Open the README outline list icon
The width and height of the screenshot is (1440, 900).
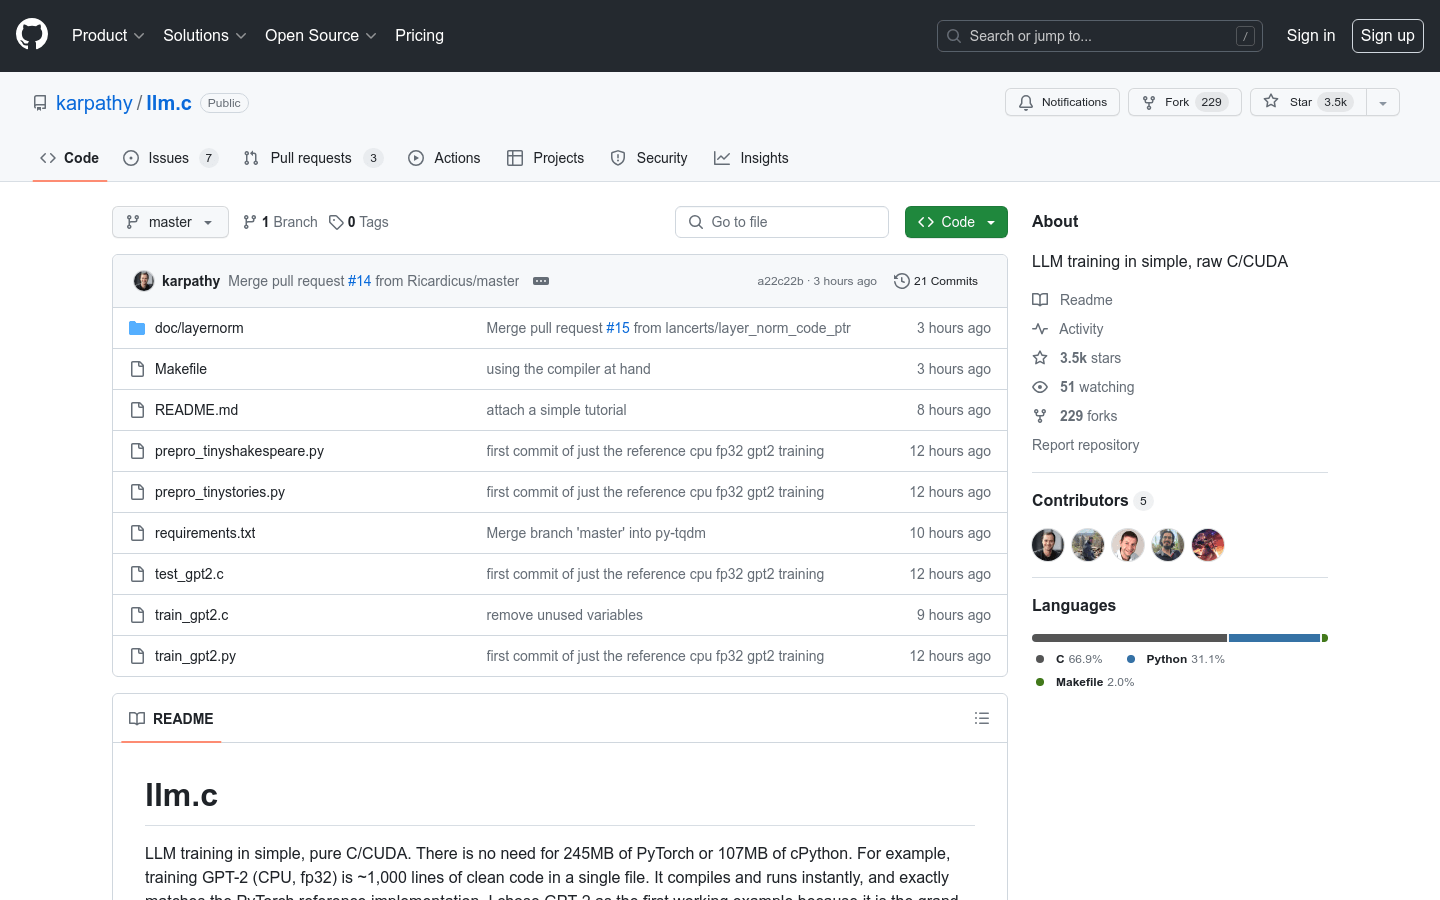pos(982,718)
